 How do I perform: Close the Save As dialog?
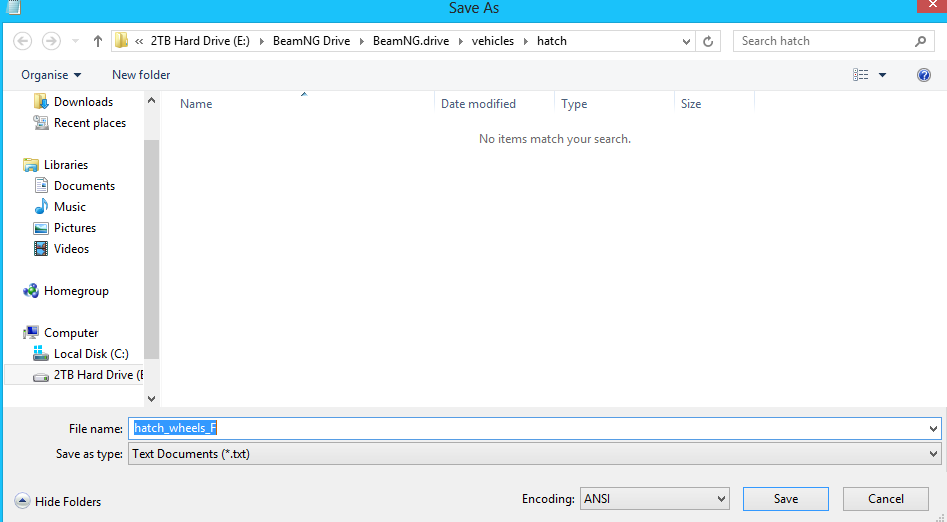[x=932, y=5]
